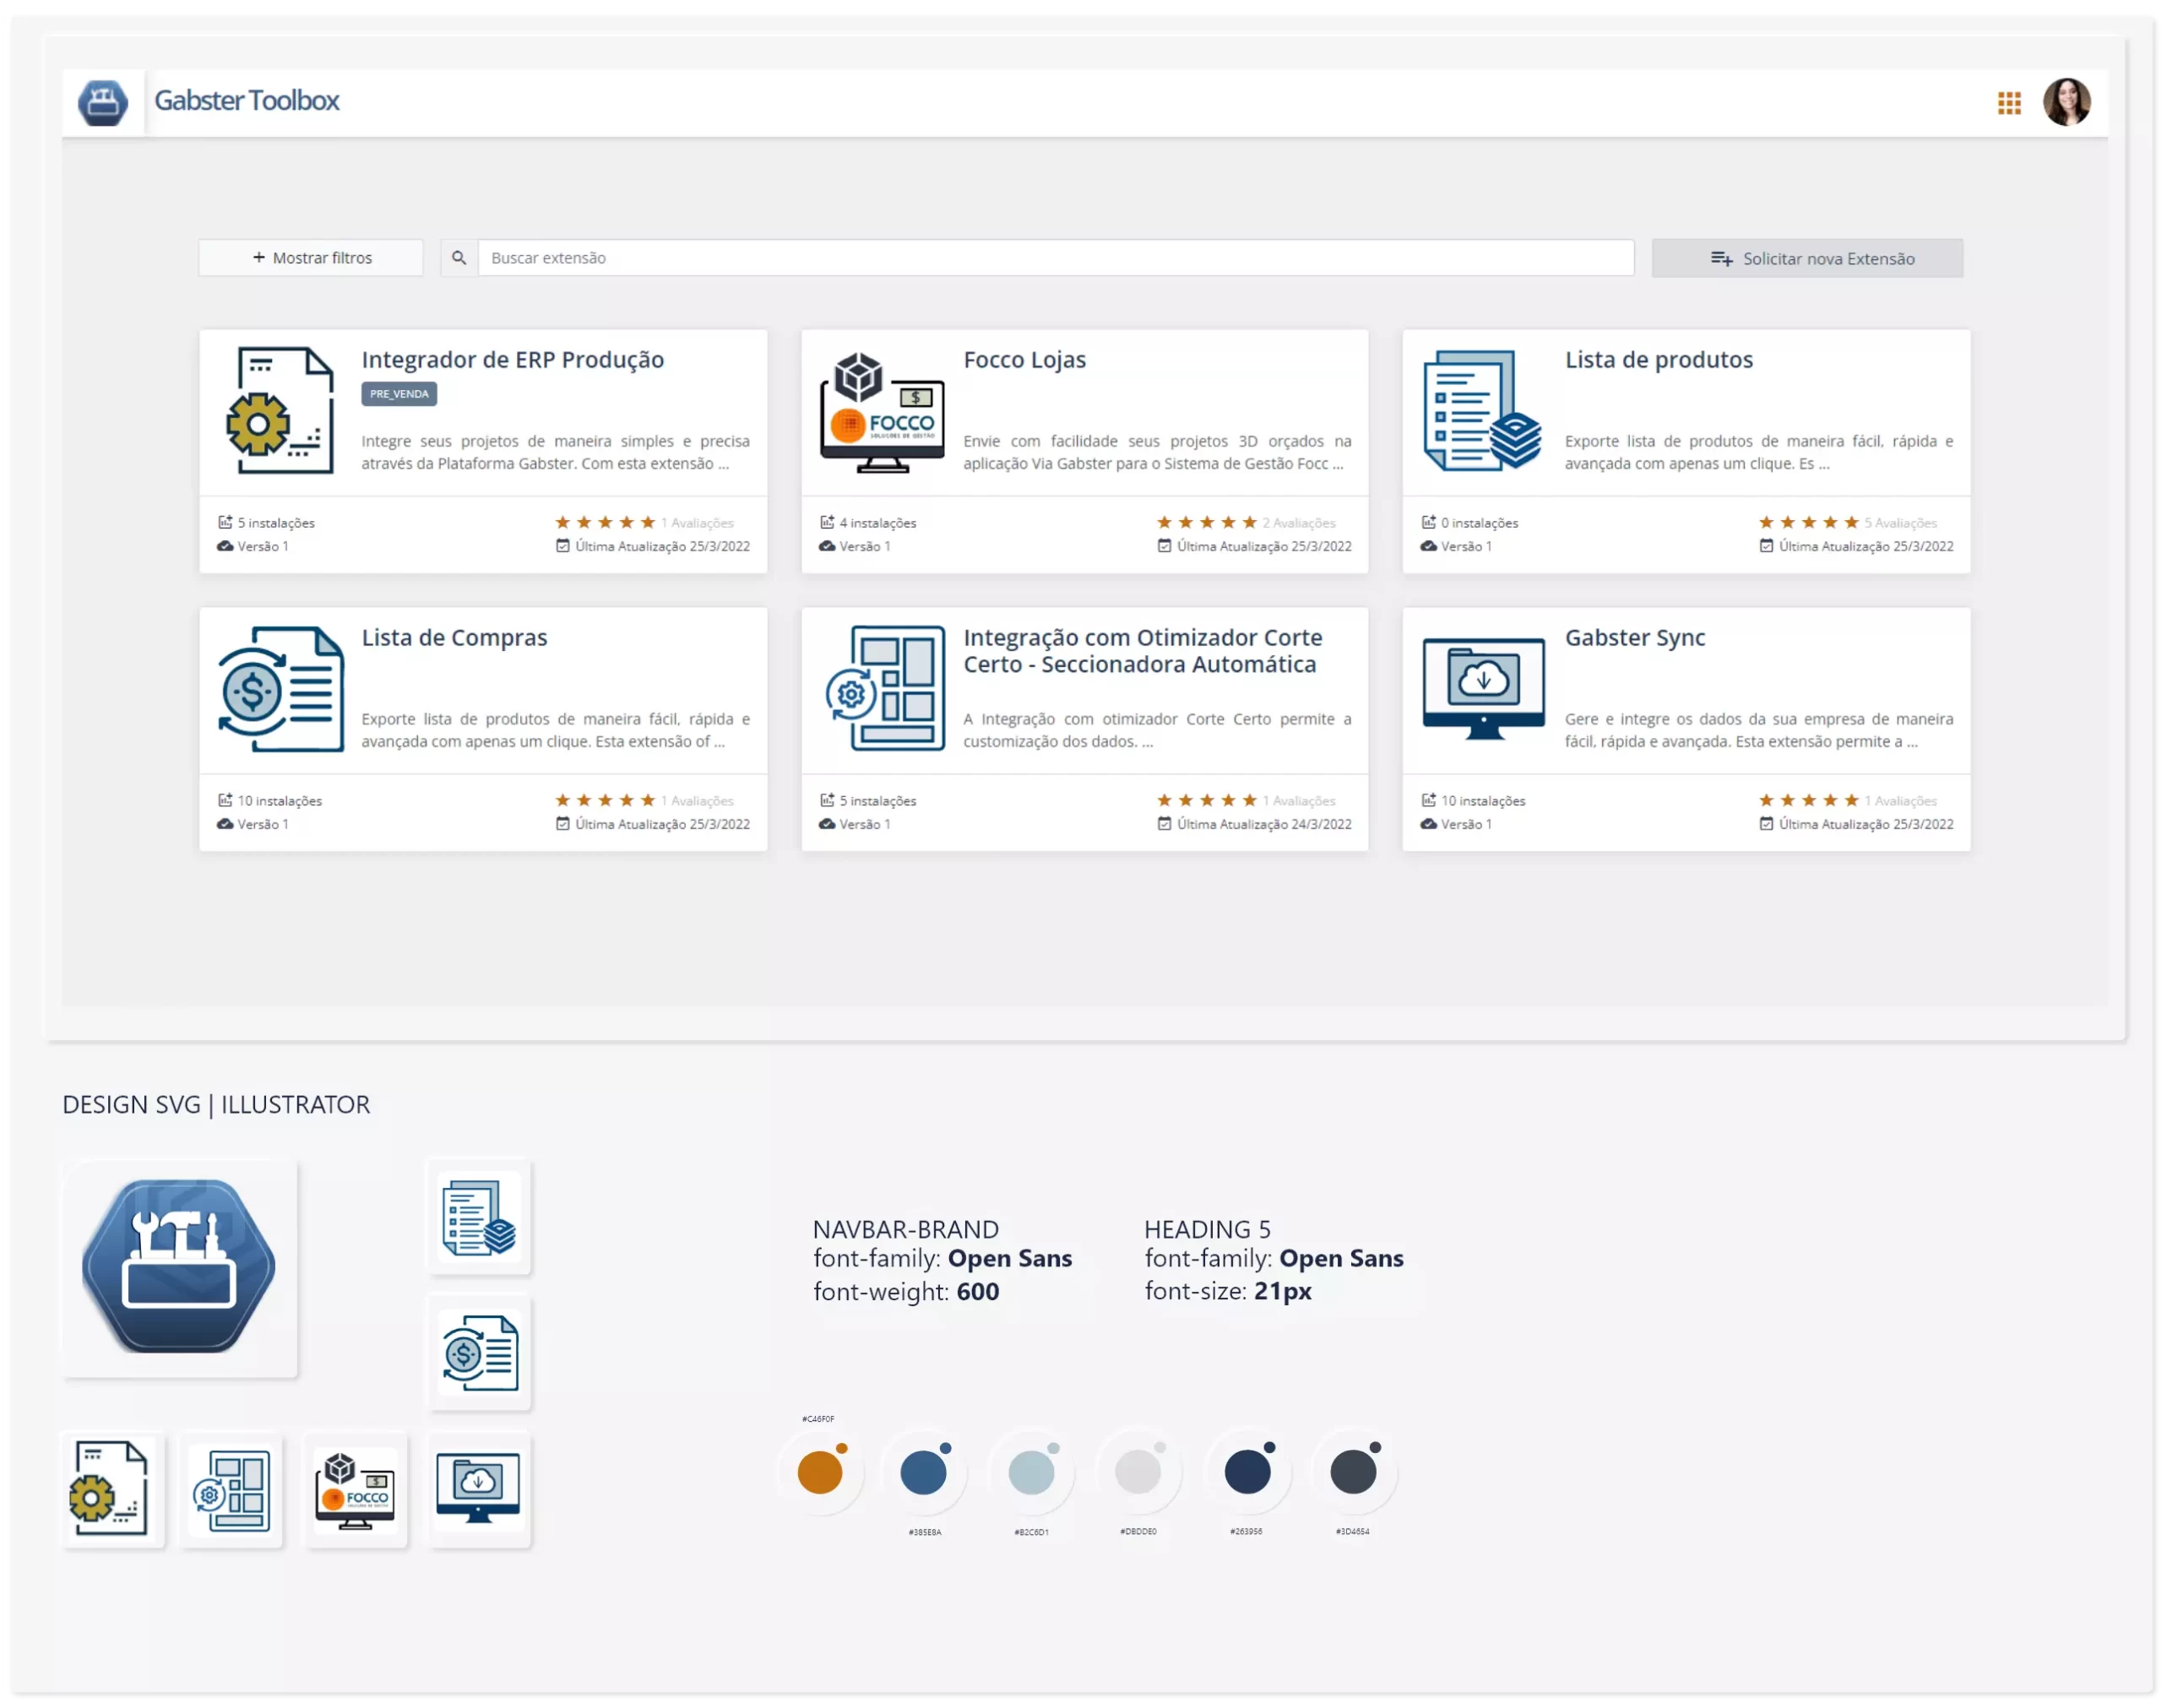2162x1708 pixels.
Task: Select layout gear icon tile in design section
Action: [x=231, y=1490]
